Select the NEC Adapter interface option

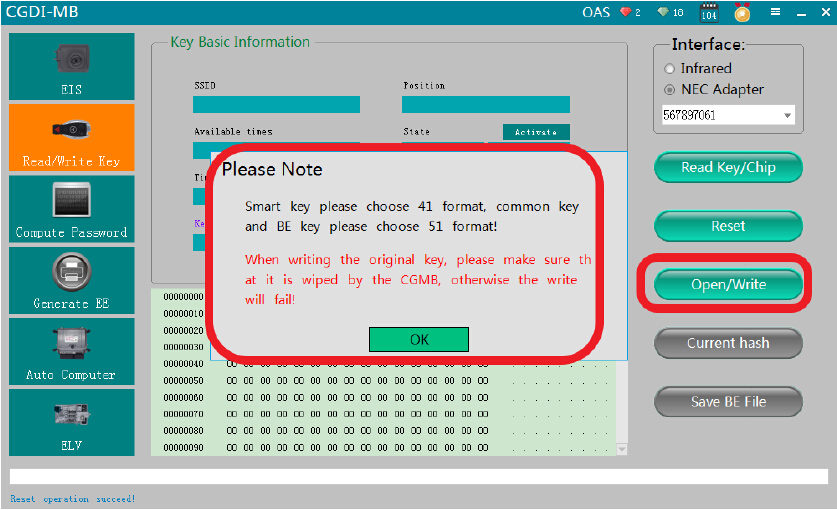[669, 90]
